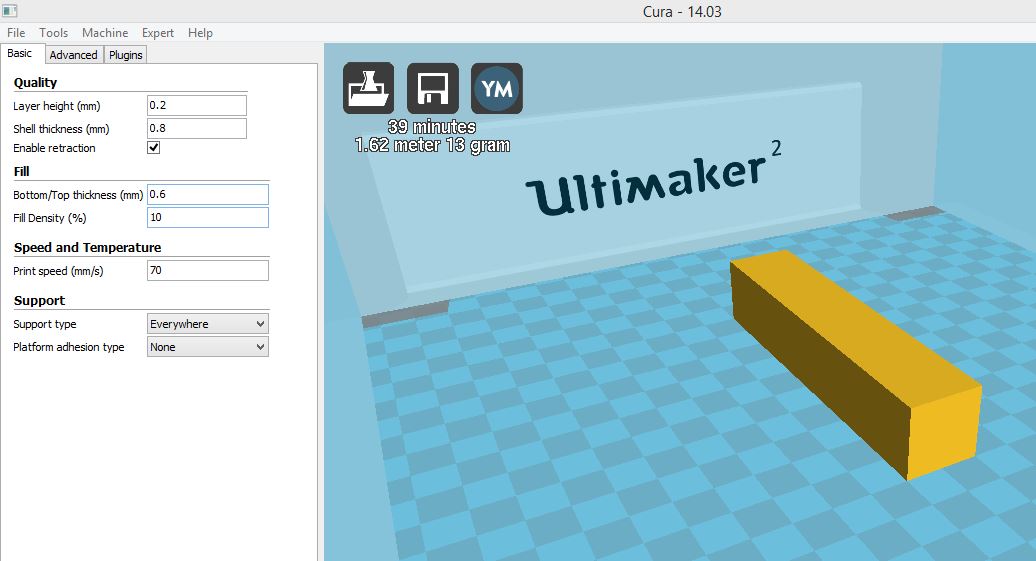Open the File menu
The width and height of the screenshot is (1036, 561).
coord(16,33)
